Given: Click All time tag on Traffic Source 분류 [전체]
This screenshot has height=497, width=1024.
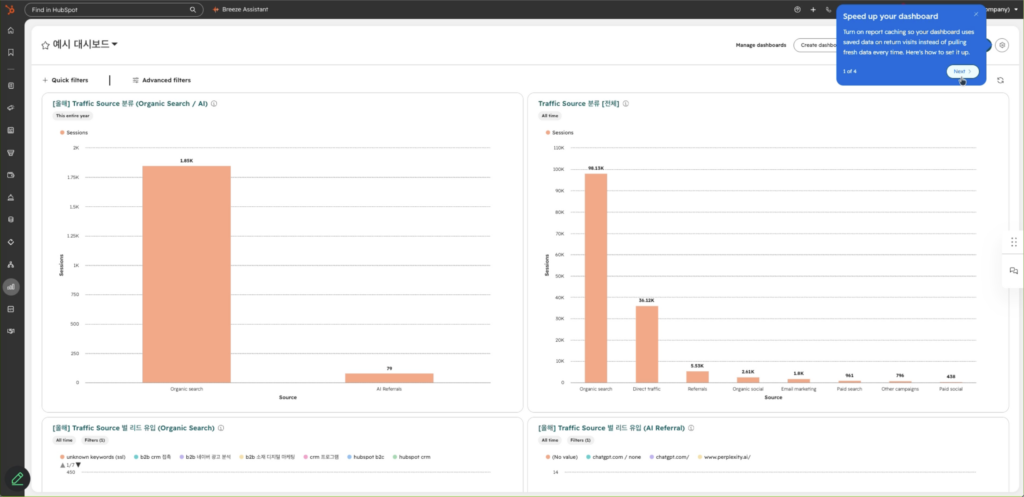Looking at the screenshot, I should pyautogui.click(x=550, y=116).
